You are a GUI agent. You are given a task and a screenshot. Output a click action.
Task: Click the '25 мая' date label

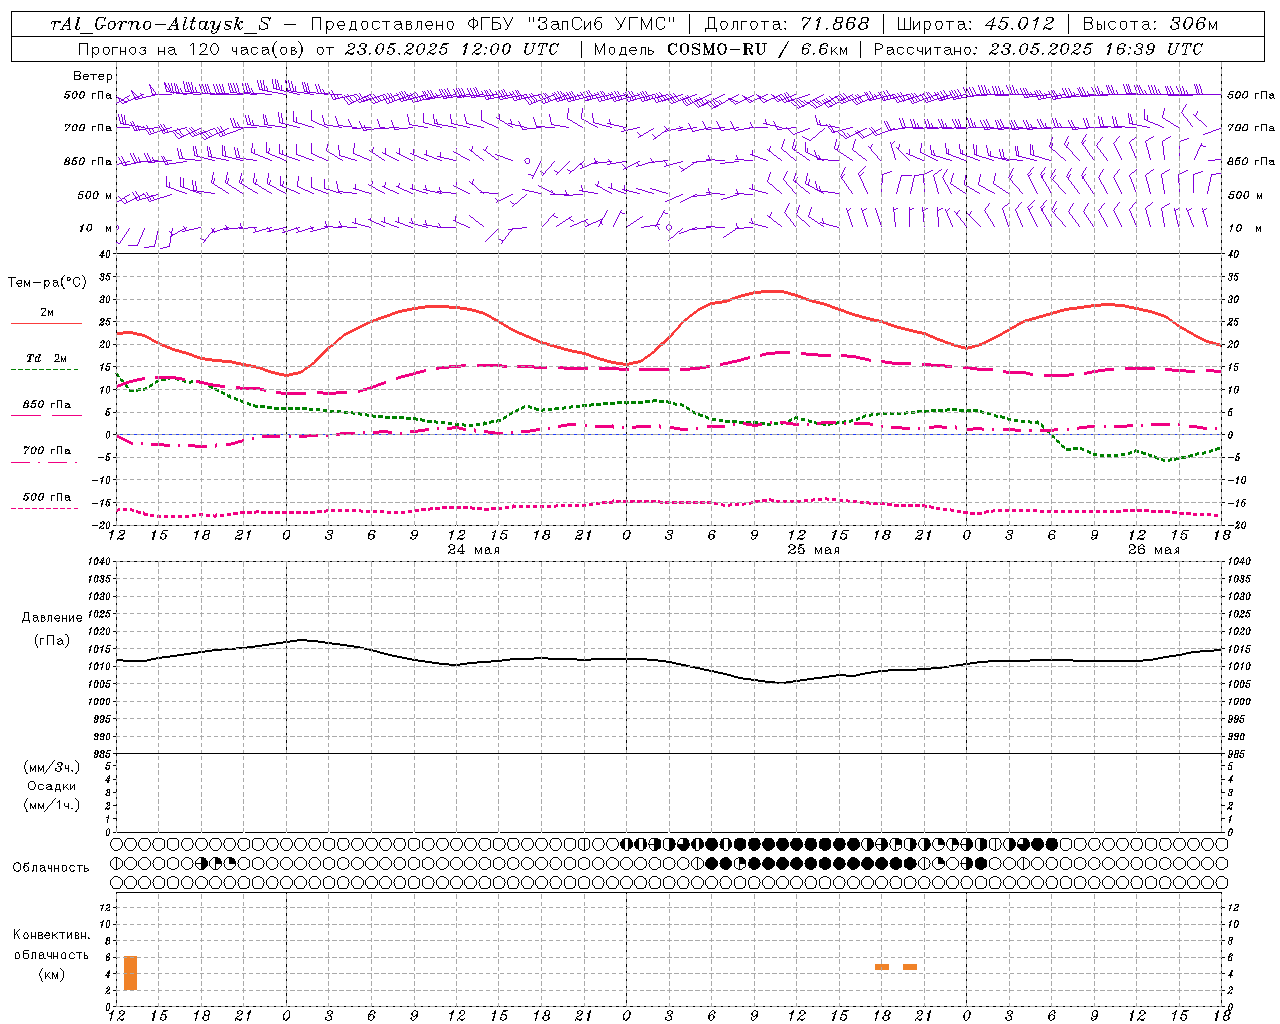814,550
